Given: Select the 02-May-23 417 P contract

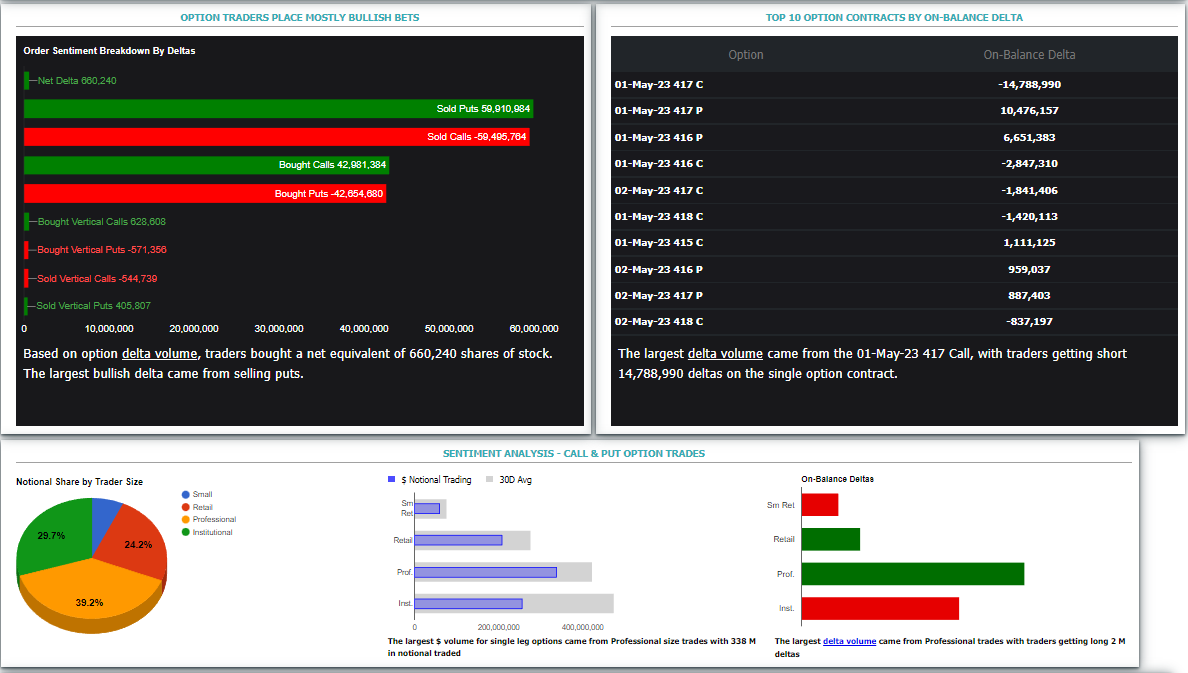Looking at the screenshot, I should coord(894,296).
